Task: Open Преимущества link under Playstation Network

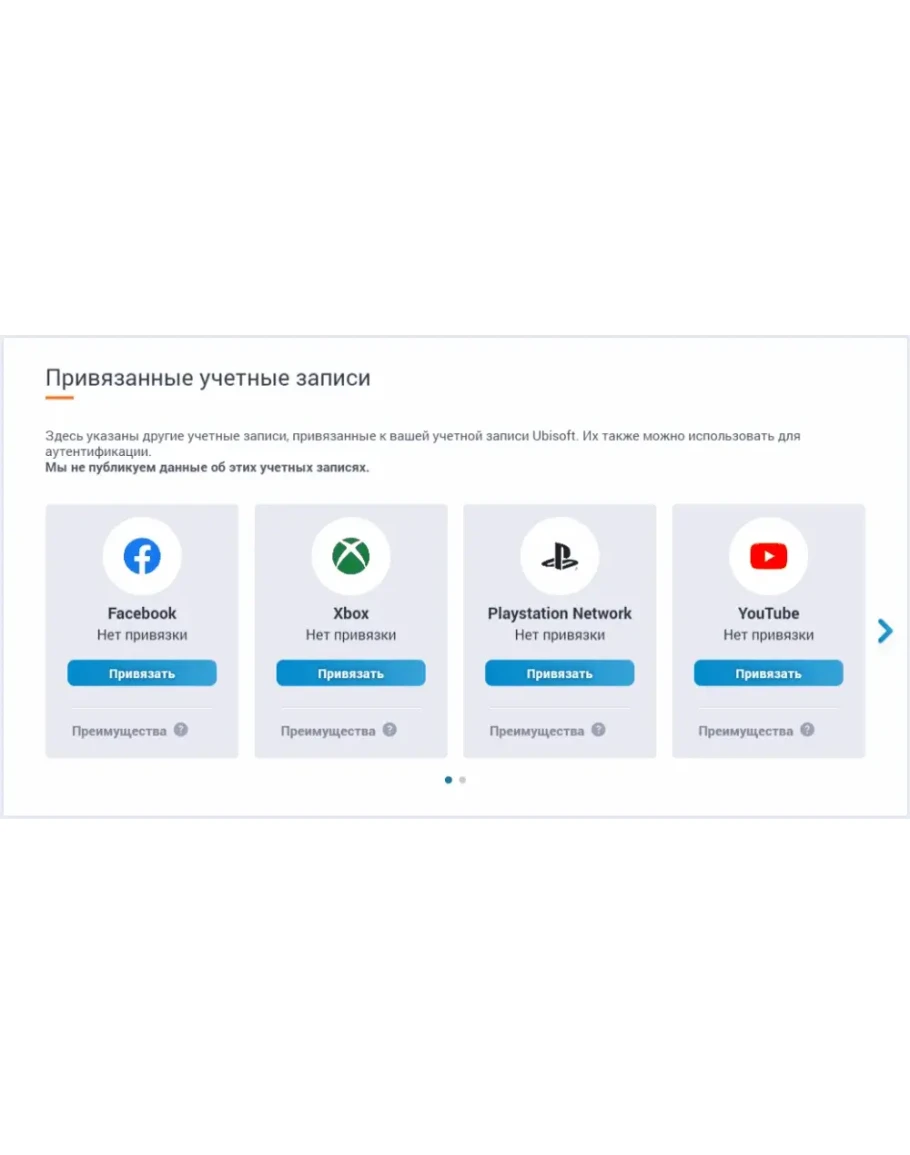Action: coord(537,731)
